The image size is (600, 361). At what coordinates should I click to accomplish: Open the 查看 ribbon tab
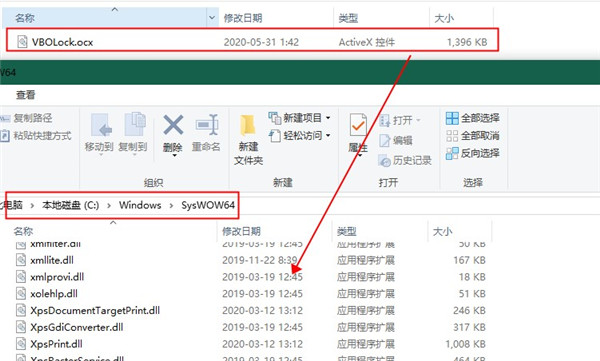point(26,95)
